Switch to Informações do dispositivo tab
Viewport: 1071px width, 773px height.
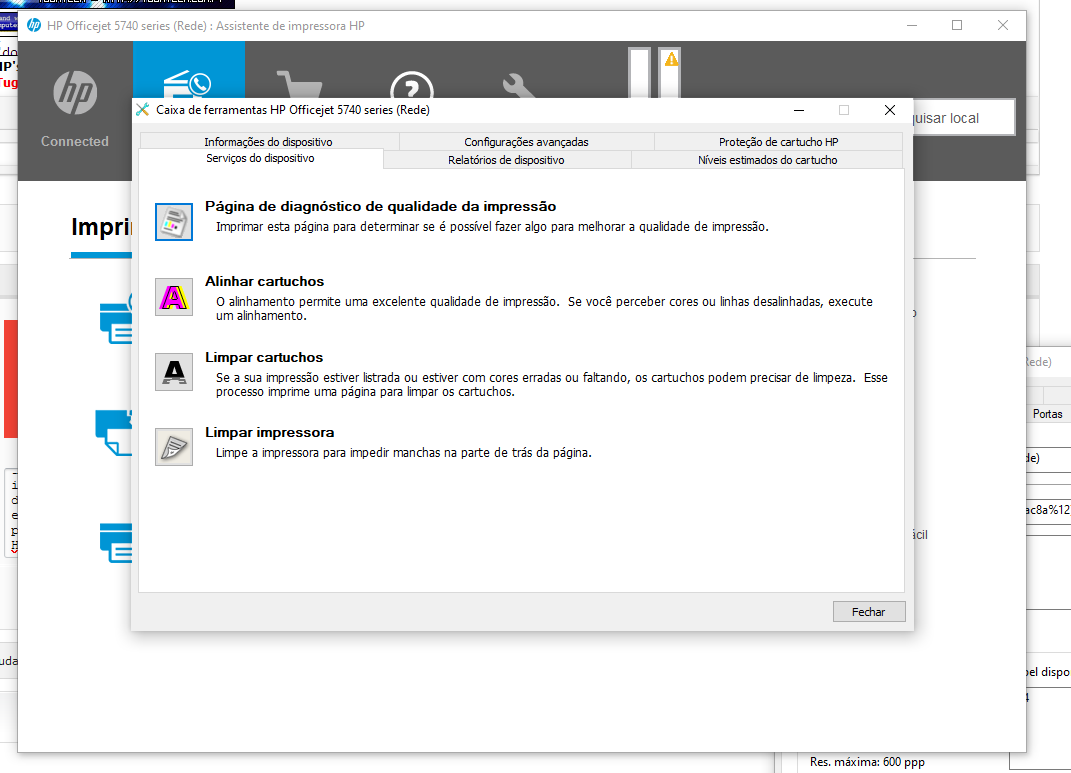pos(268,142)
